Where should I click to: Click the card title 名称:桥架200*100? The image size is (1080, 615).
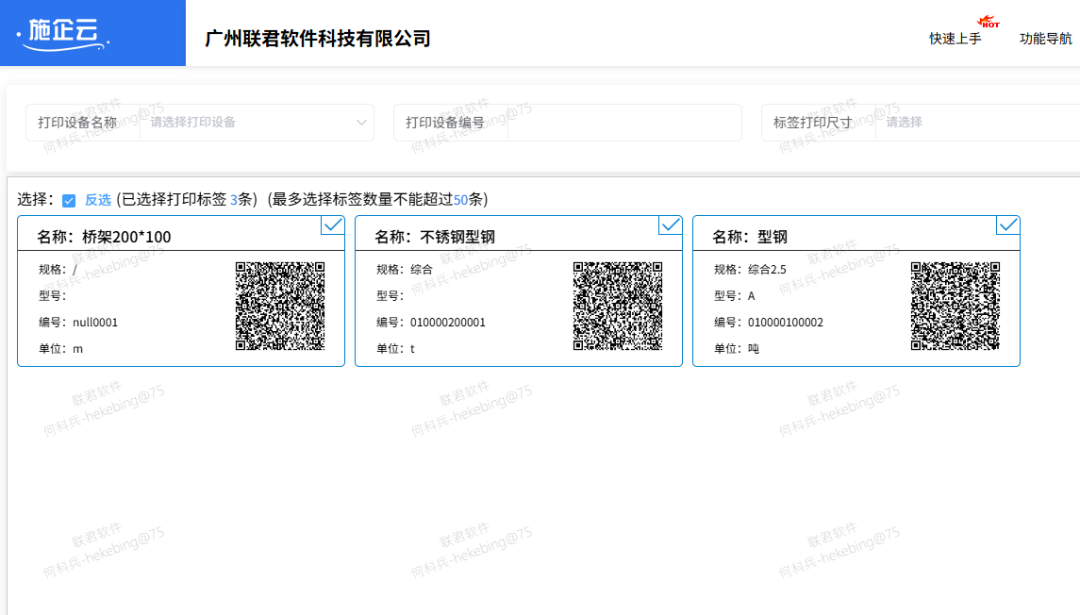(104, 237)
